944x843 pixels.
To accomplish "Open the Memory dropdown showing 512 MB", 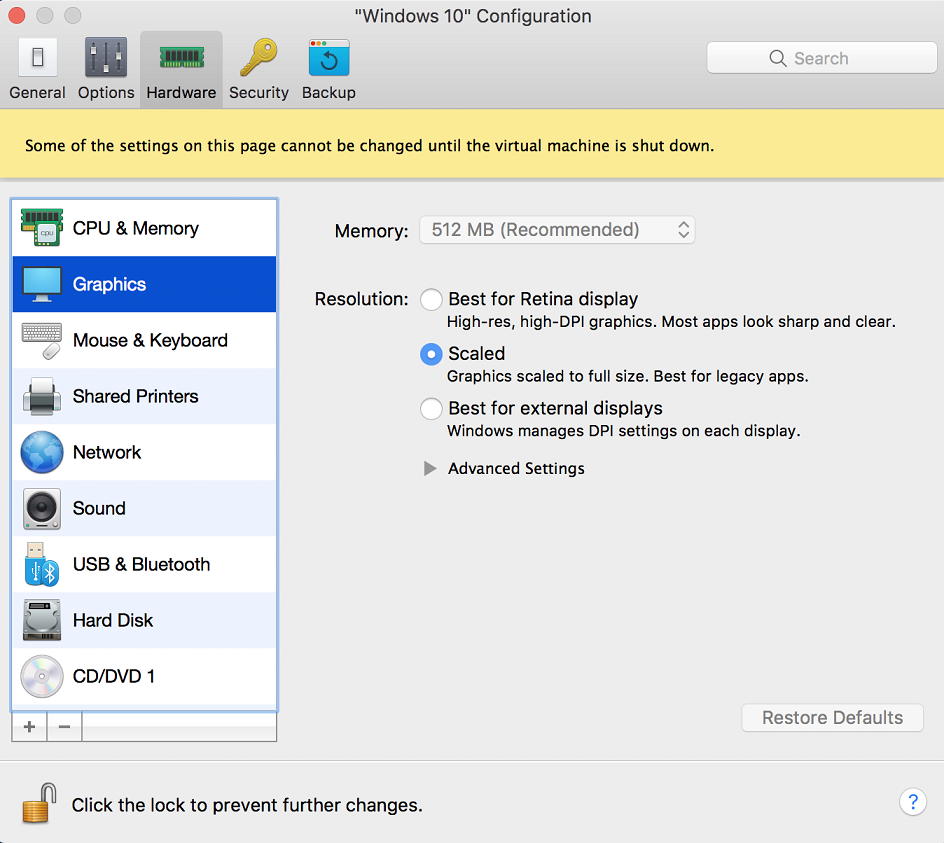I will [x=557, y=230].
